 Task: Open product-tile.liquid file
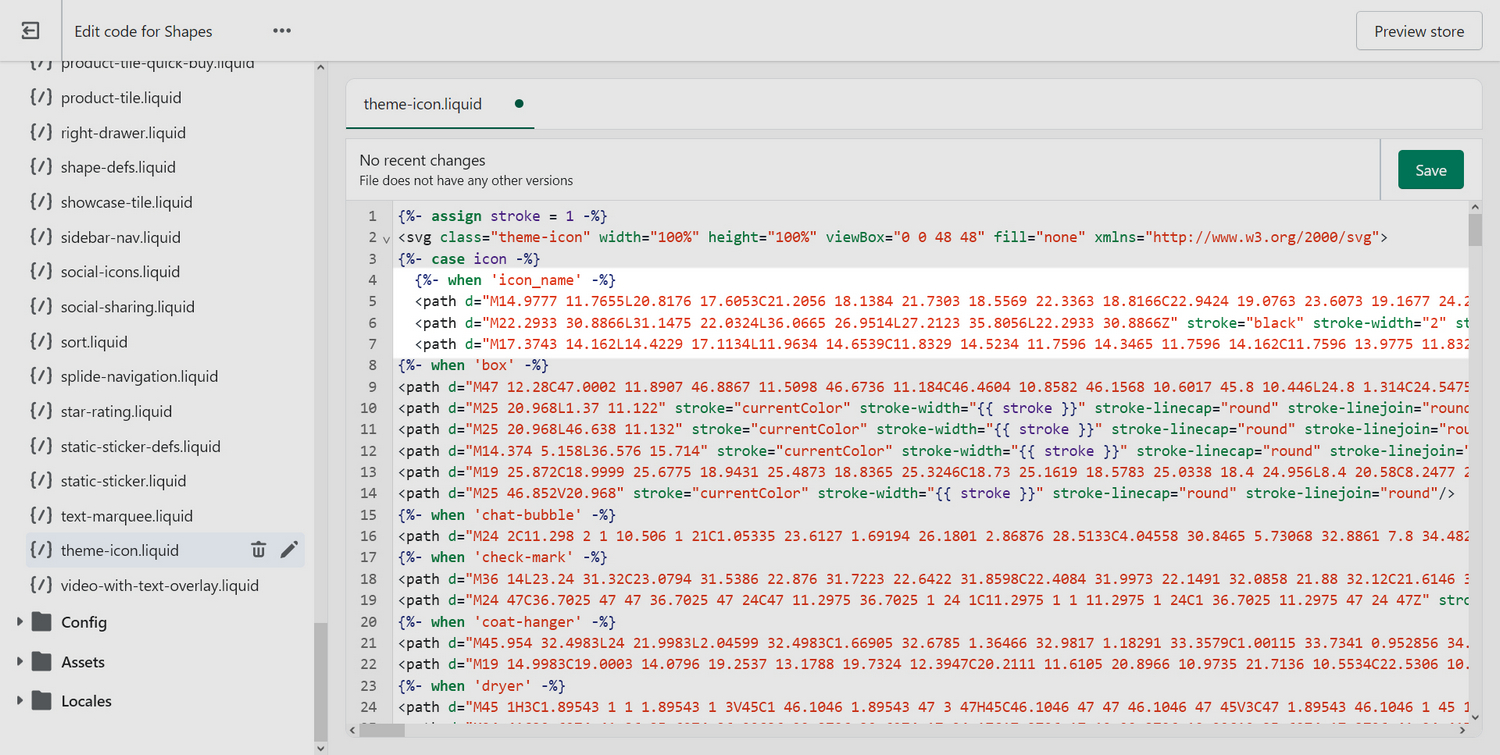(x=121, y=98)
